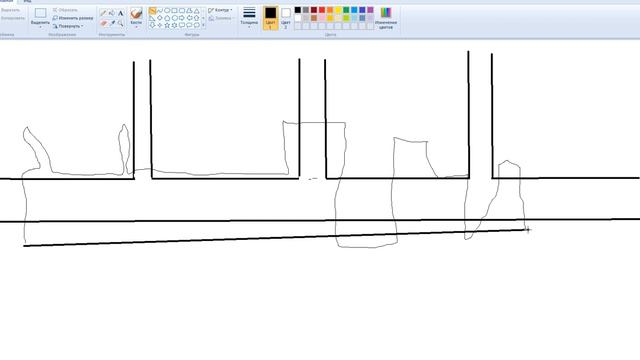Select the Five-point star shape

point(167,25)
